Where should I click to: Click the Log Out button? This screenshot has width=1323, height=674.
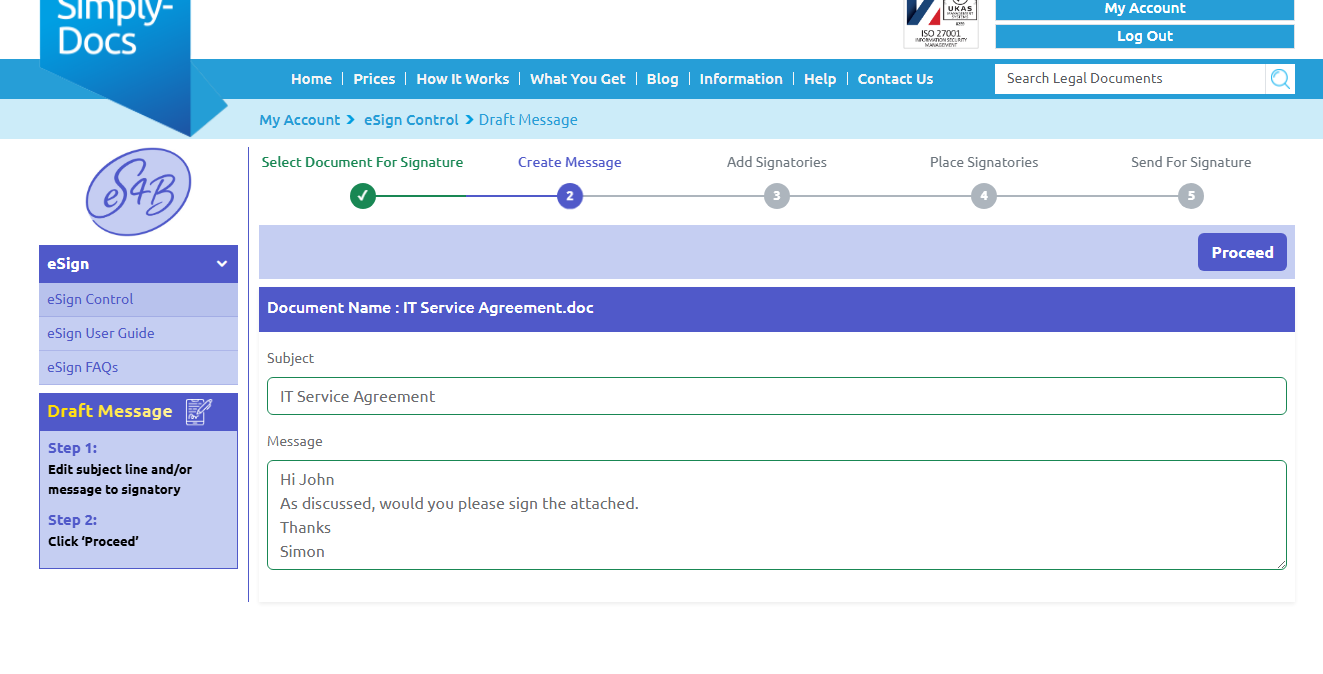[x=1144, y=36]
